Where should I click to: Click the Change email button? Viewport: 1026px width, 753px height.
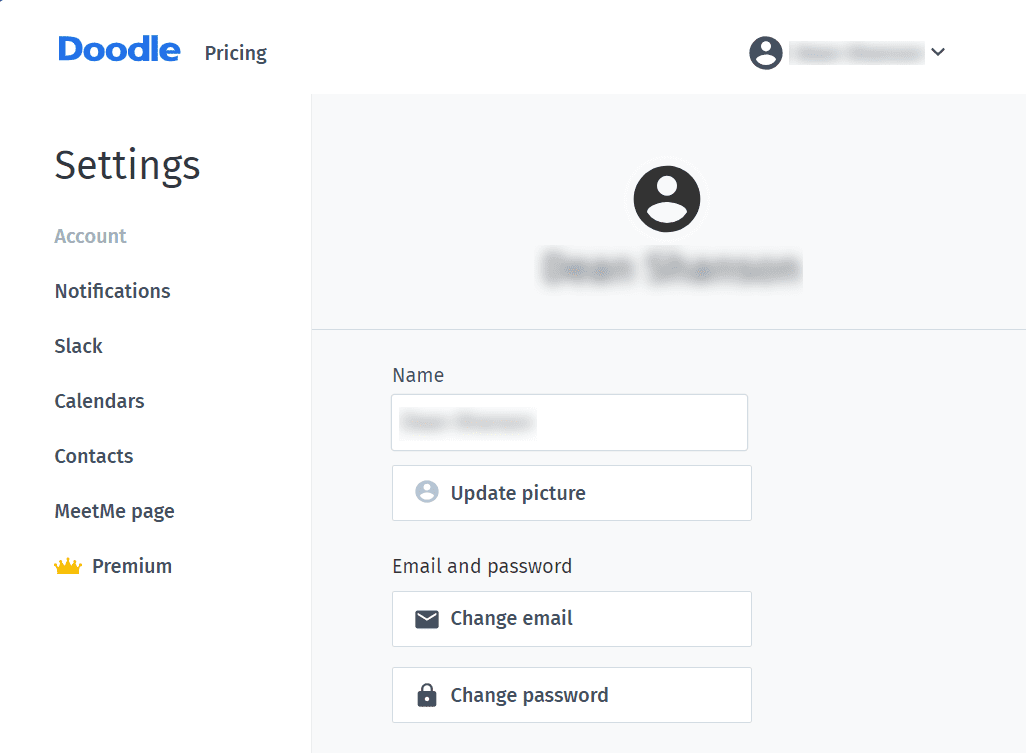pyautogui.click(x=572, y=619)
